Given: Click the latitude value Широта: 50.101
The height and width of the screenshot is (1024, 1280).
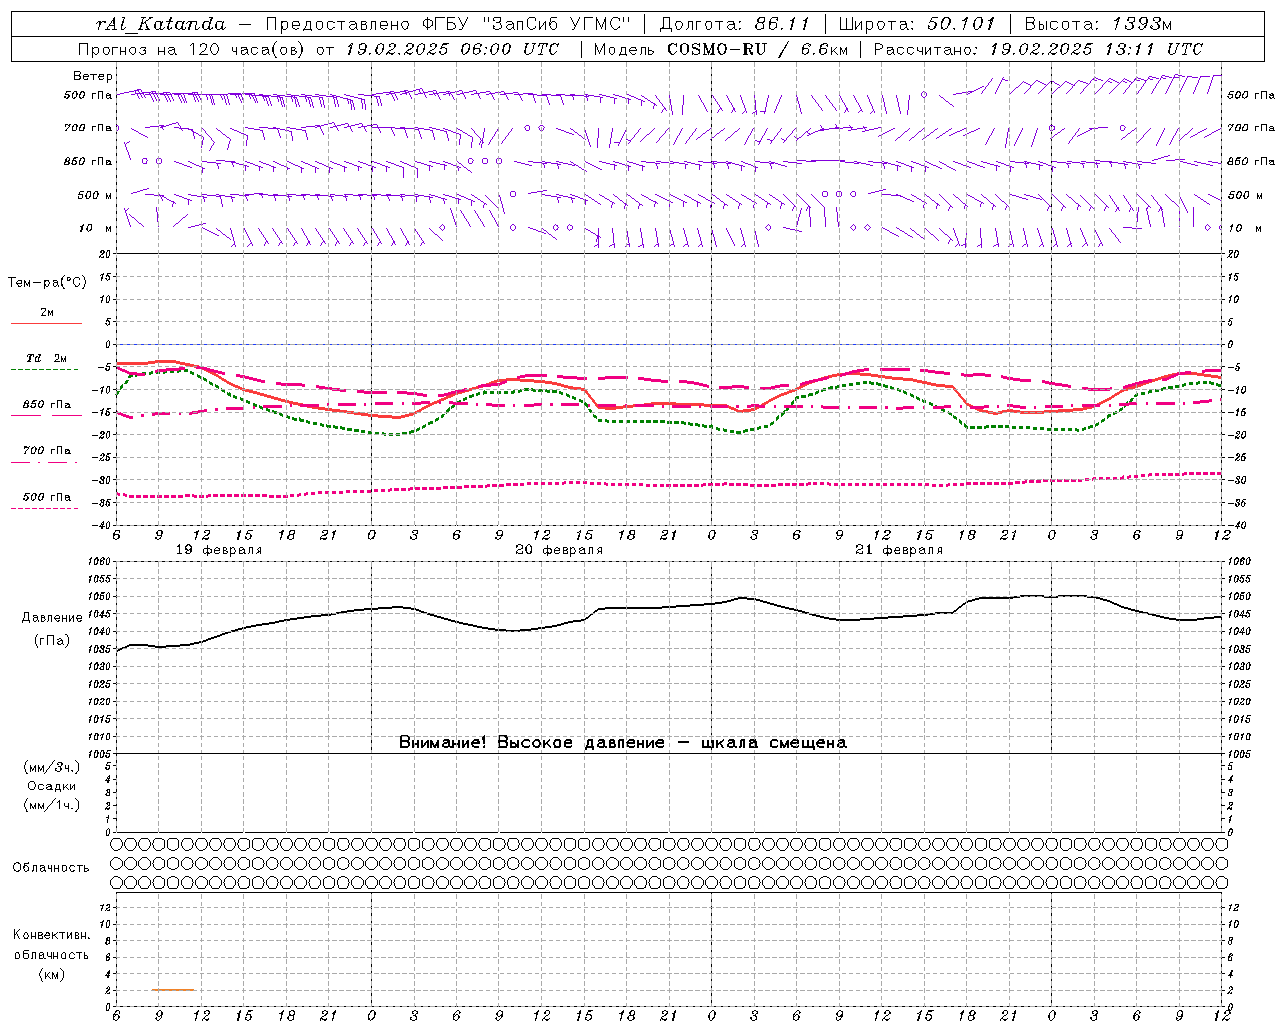Looking at the screenshot, I should (917, 24).
